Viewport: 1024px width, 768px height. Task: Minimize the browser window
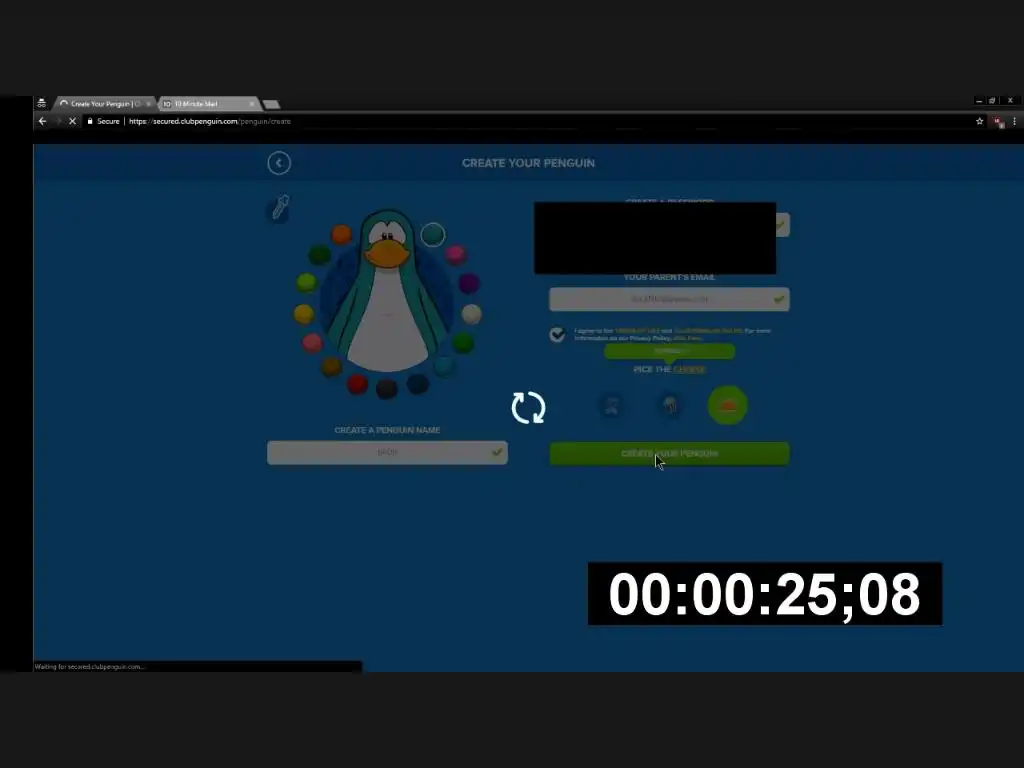[x=978, y=101]
